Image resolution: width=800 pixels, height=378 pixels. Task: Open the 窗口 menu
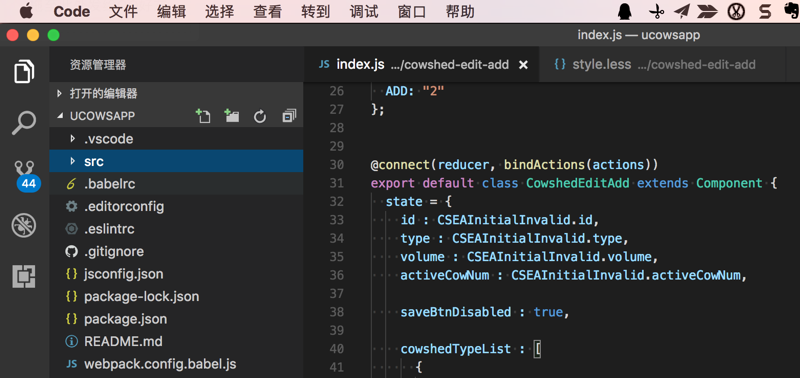(x=412, y=11)
